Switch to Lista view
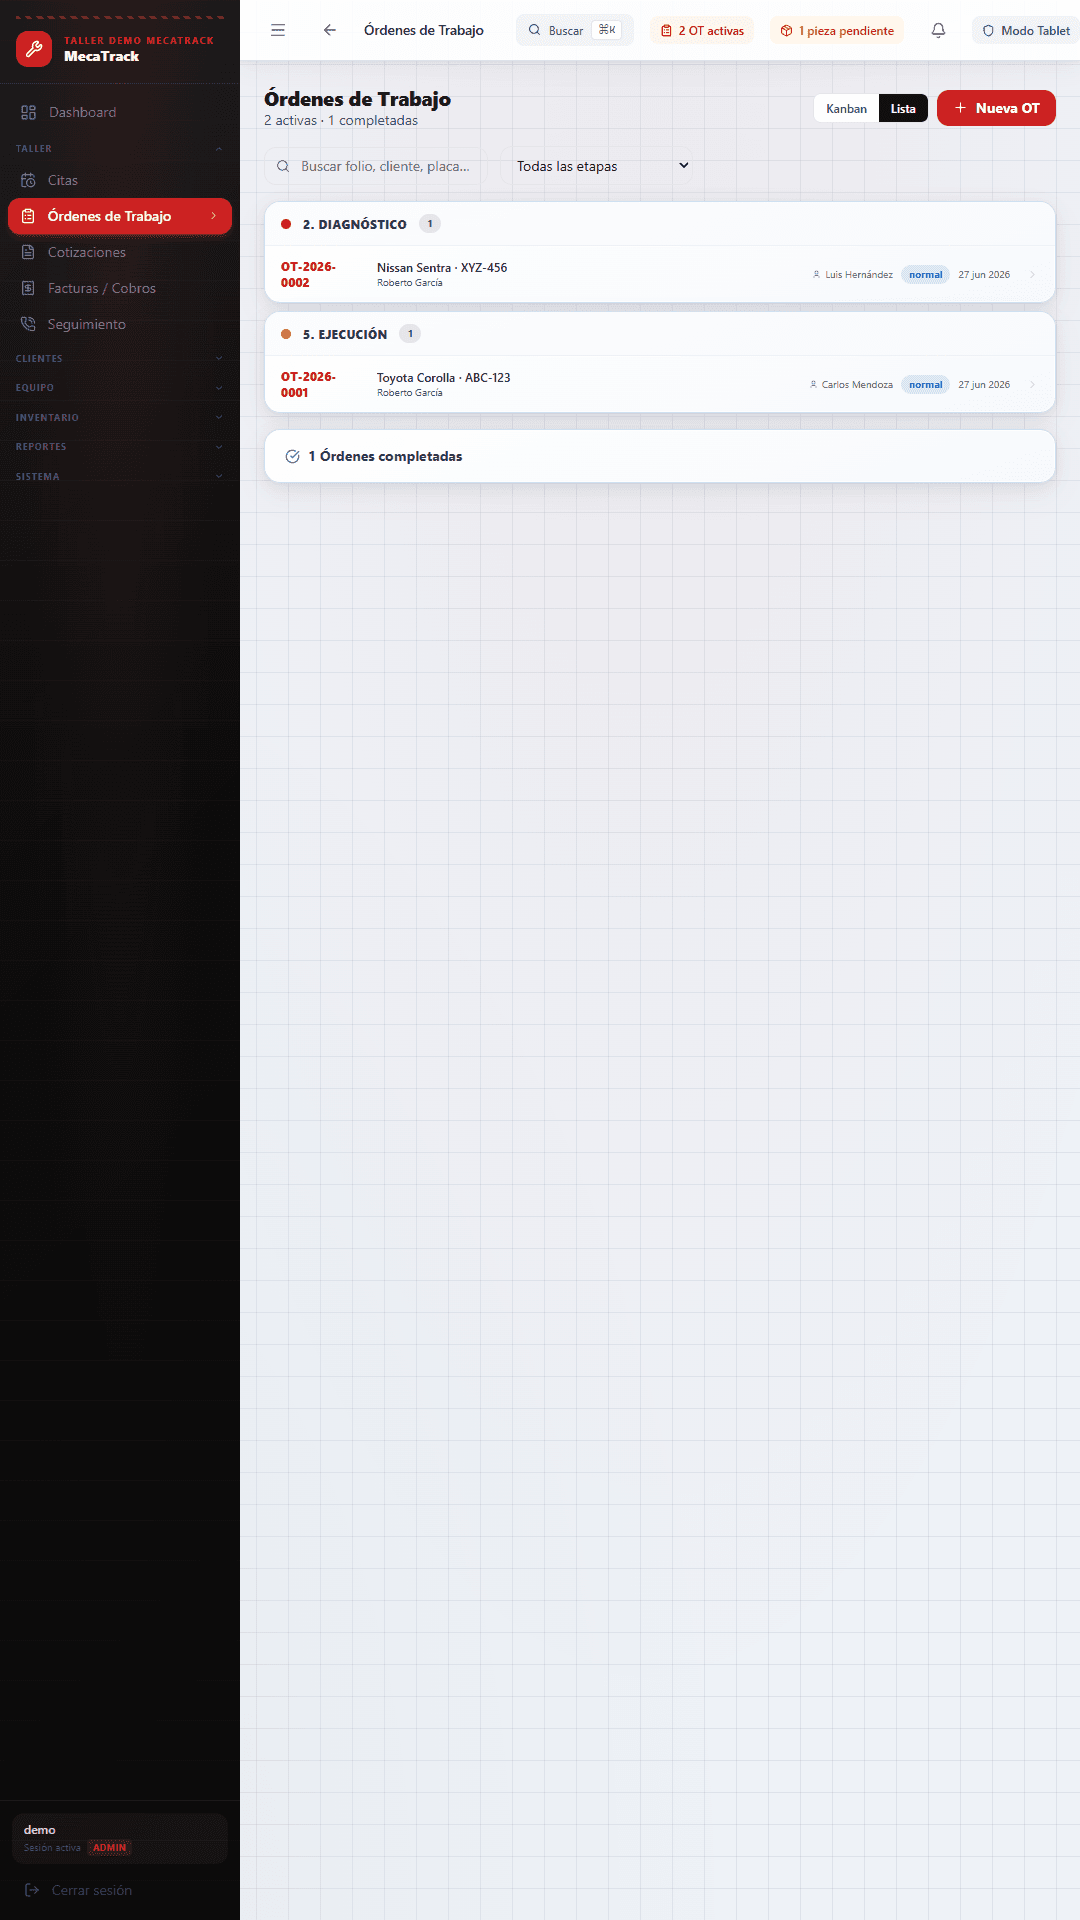This screenshot has width=1080, height=1920. pos(903,108)
